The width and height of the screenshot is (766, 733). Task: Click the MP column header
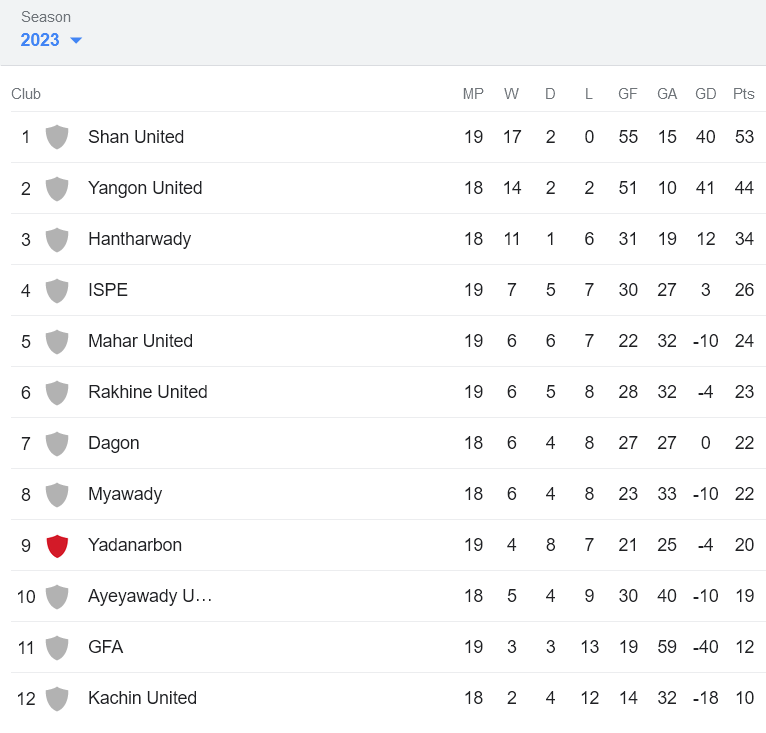pyautogui.click(x=473, y=94)
